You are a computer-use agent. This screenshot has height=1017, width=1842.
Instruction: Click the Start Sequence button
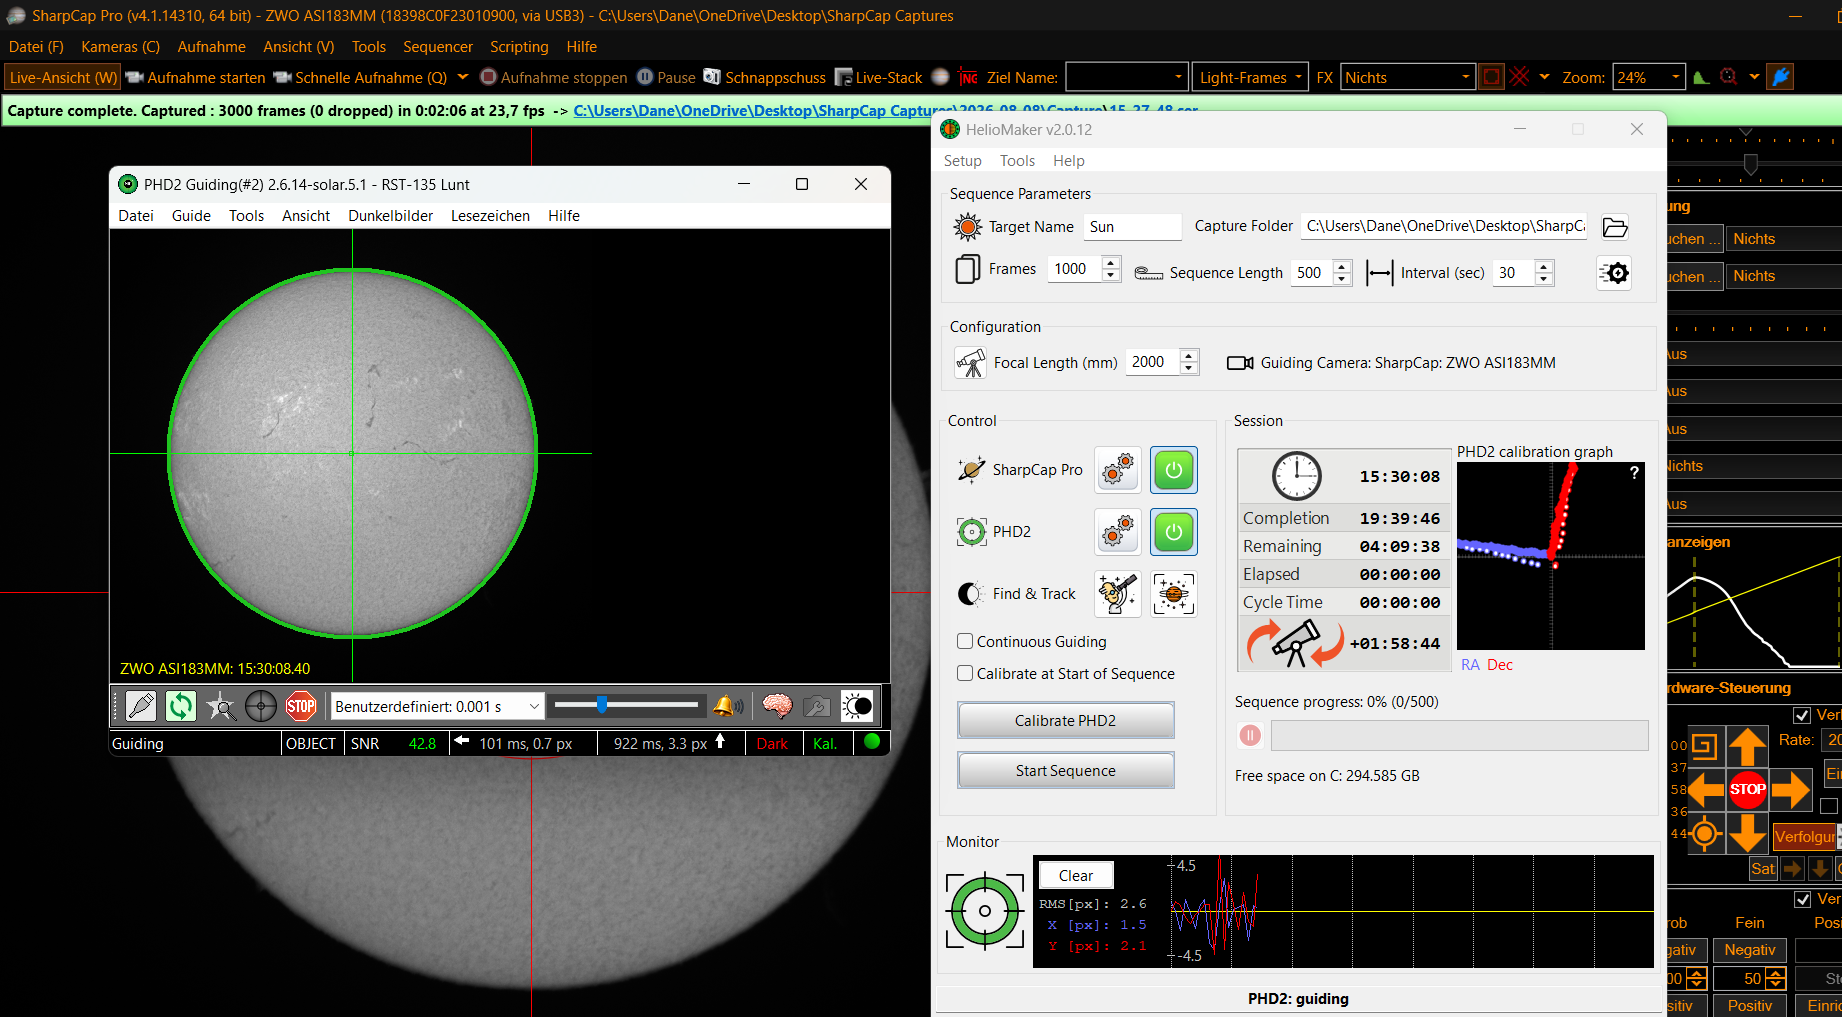coord(1066,771)
